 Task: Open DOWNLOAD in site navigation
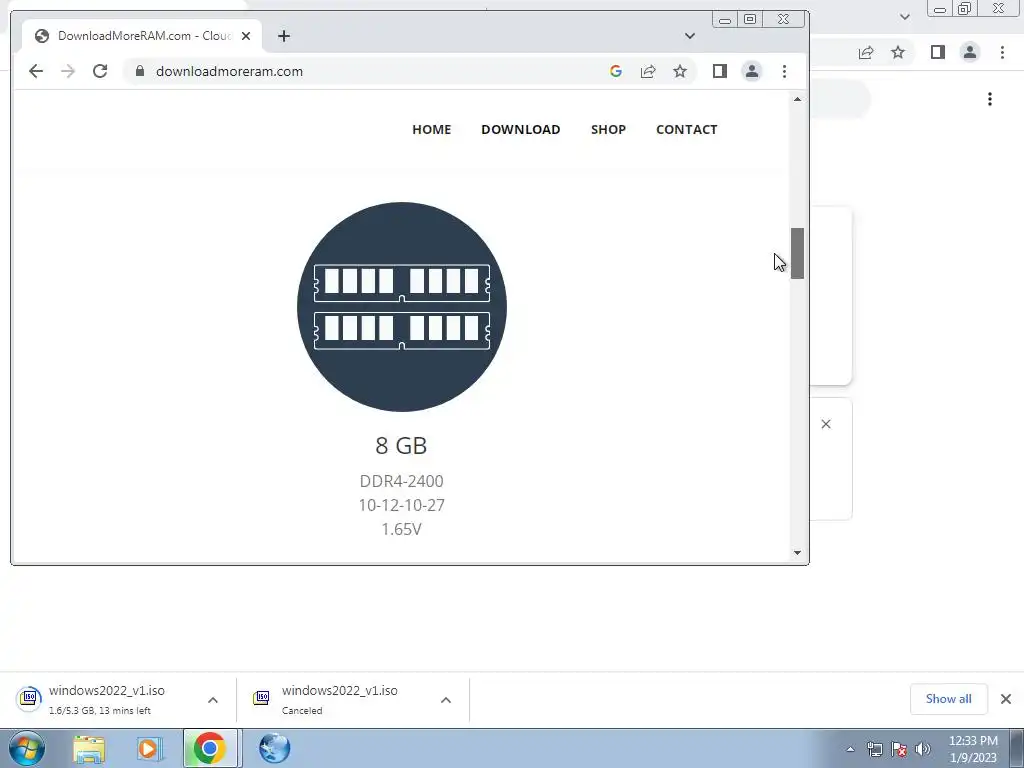520,129
